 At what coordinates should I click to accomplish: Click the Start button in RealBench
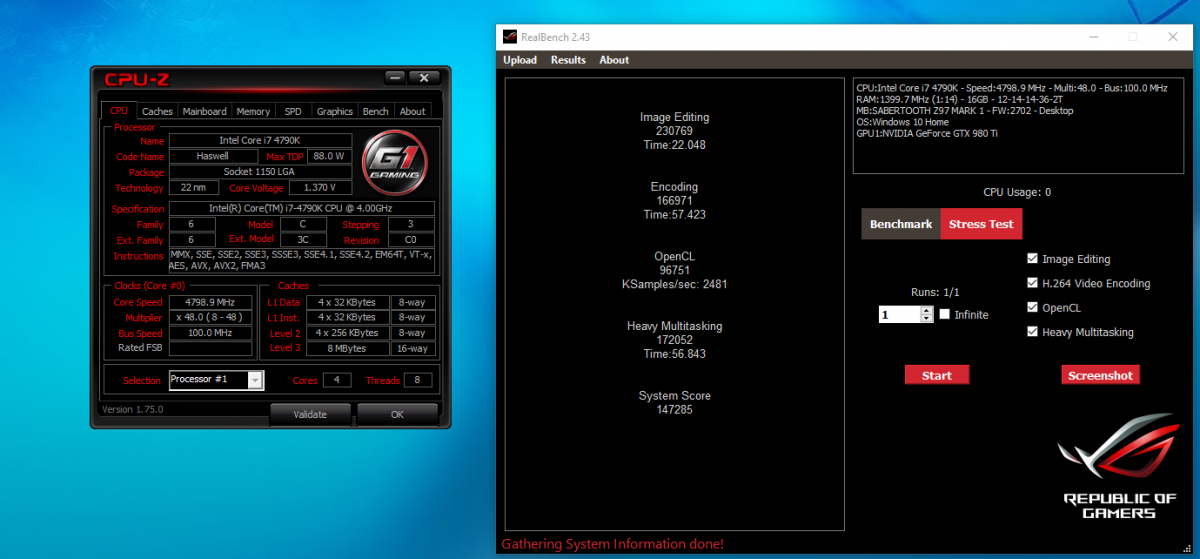click(x=937, y=375)
